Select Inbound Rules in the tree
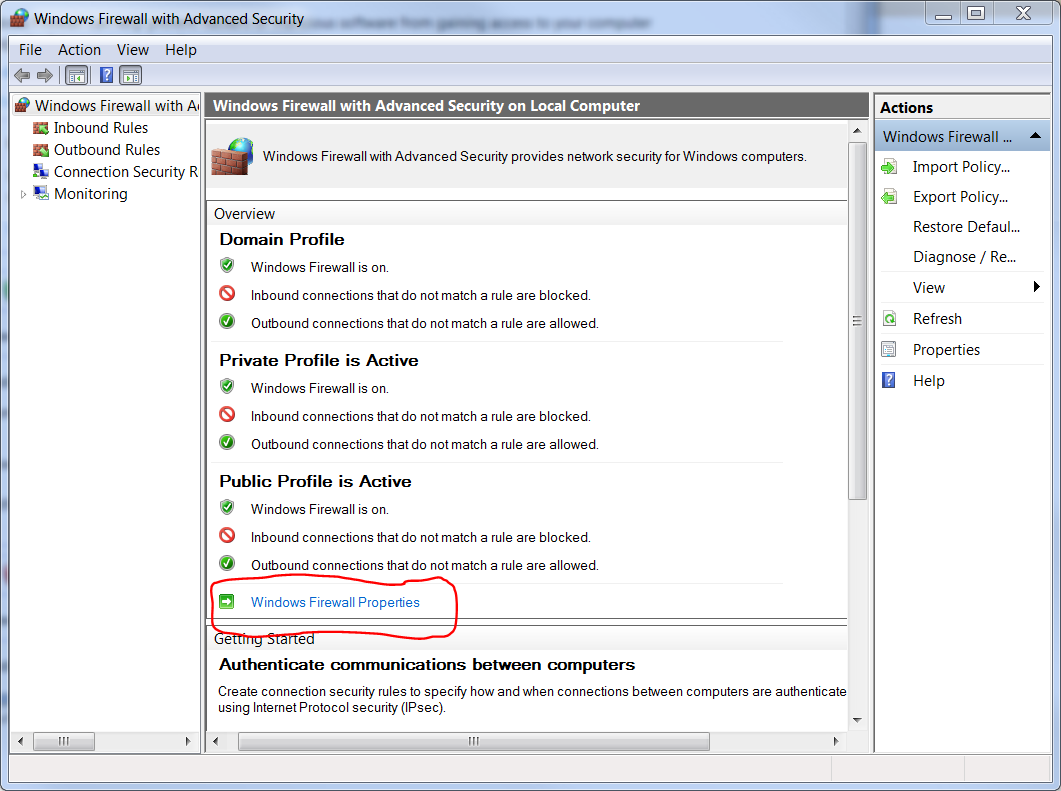The width and height of the screenshot is (1061, 791). [x=101, y=128]
